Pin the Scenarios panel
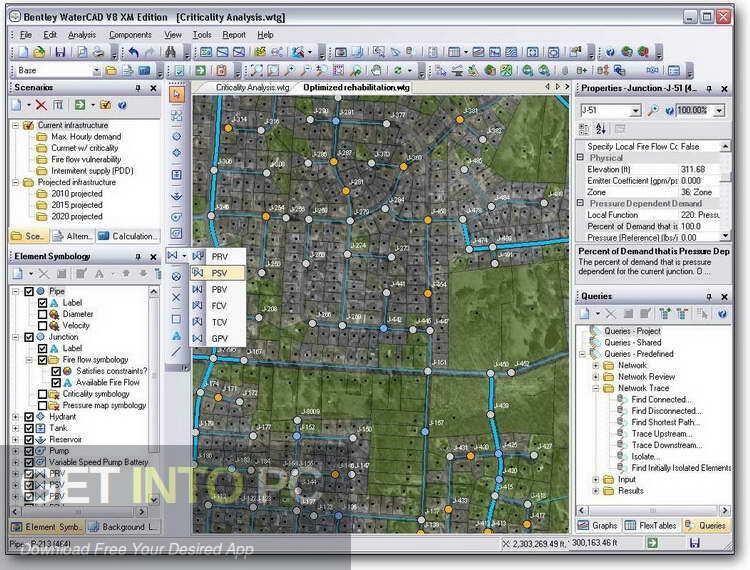 [138, 88]
